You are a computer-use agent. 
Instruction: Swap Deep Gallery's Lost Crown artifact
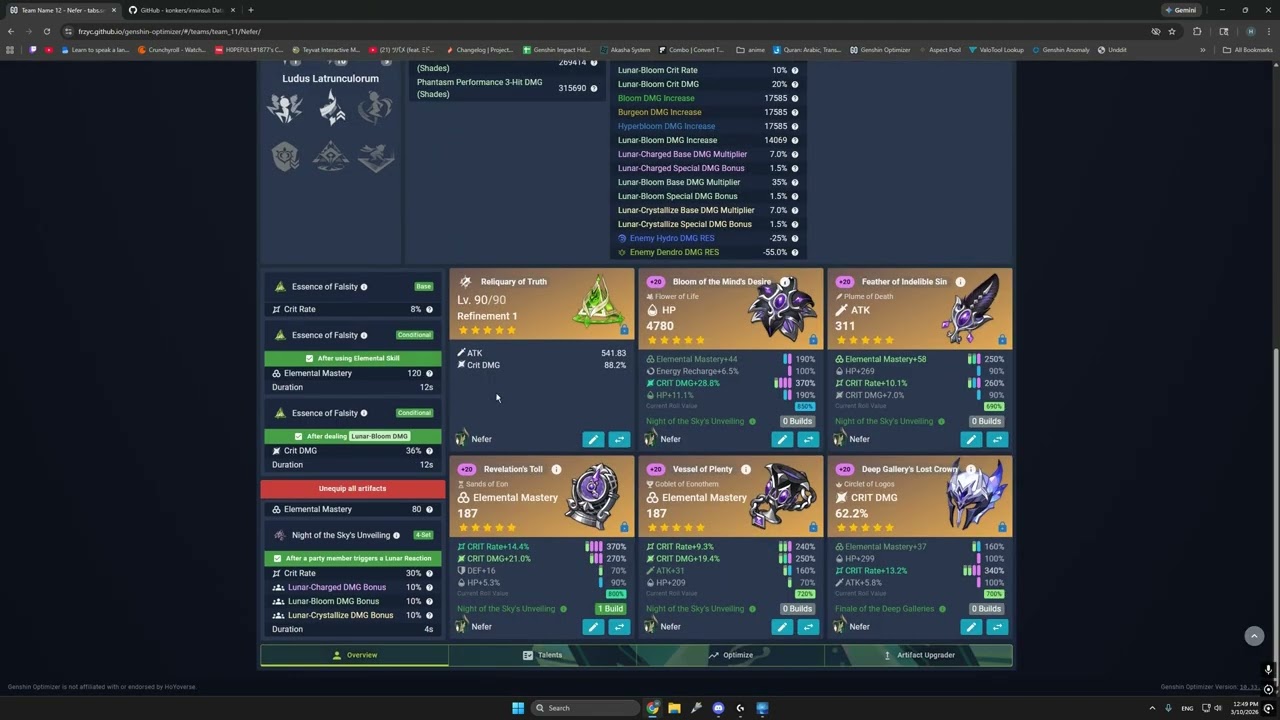pos(997,627)
